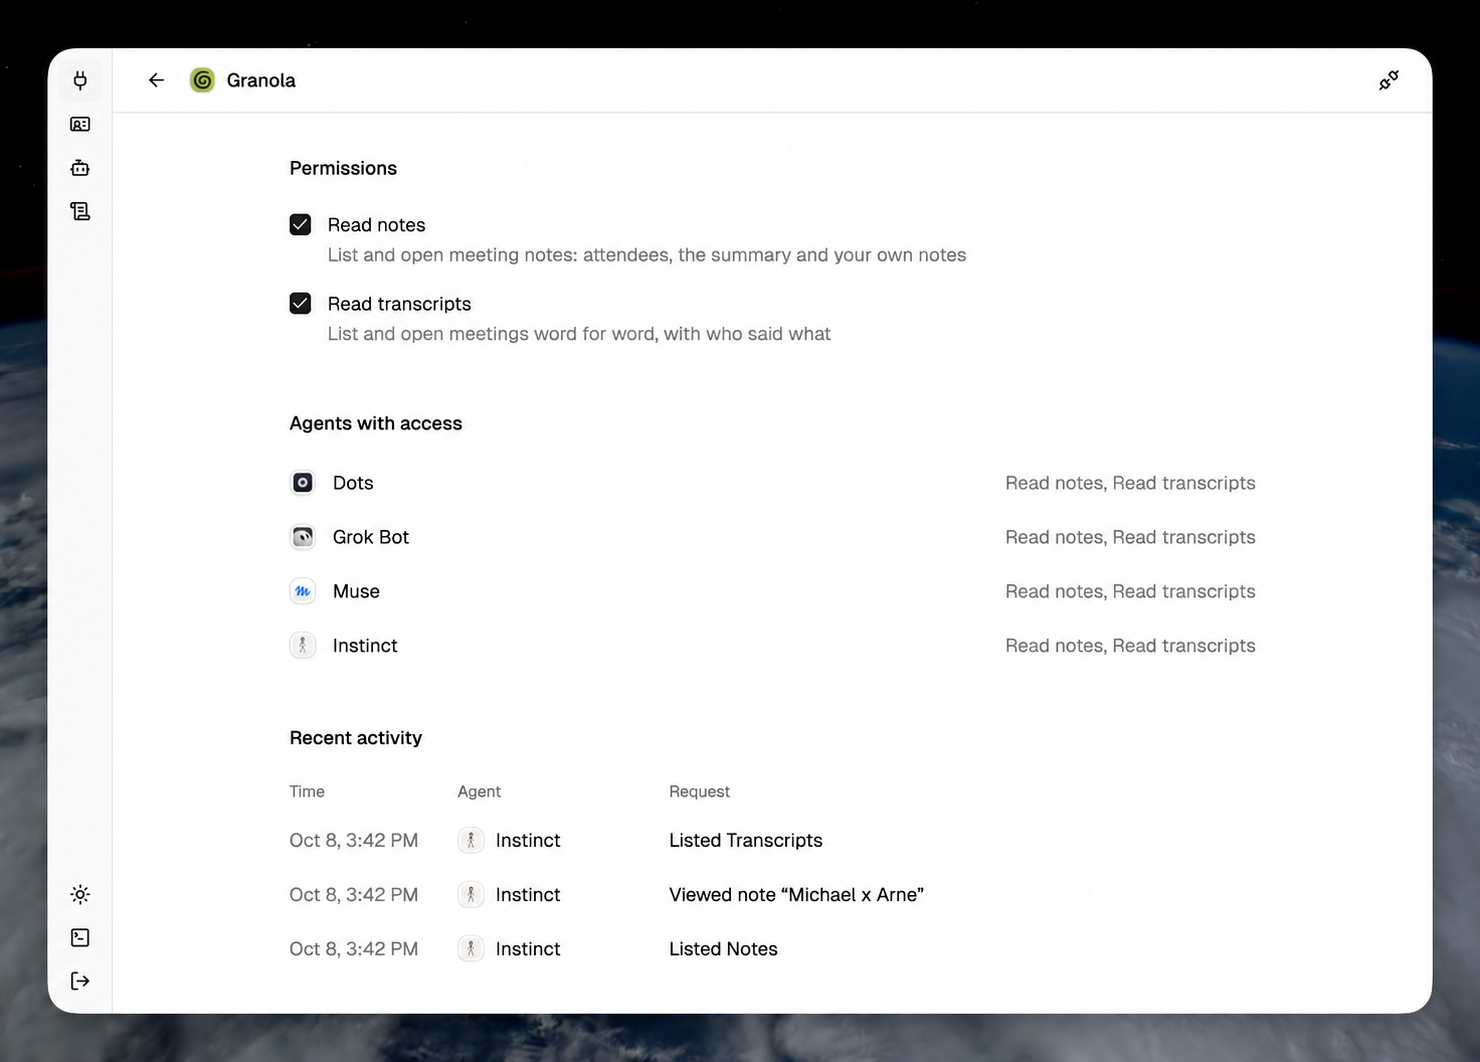
Task: Open the Muse agent entry
Action: 772,591
